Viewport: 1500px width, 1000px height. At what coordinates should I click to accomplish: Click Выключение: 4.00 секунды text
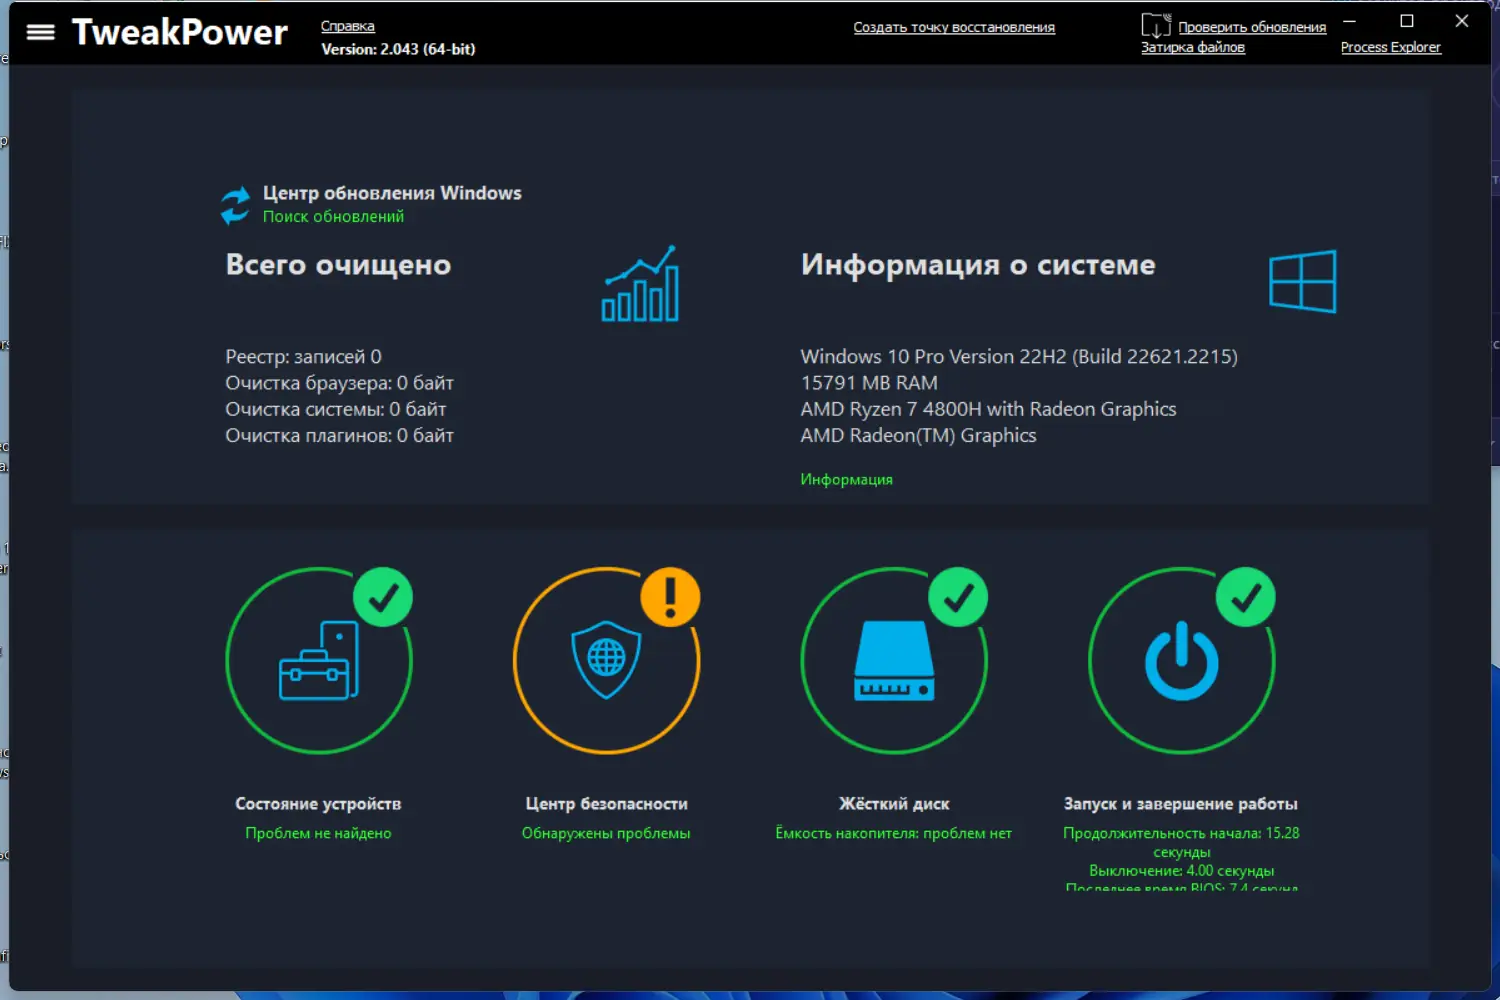click(1181, 871)
